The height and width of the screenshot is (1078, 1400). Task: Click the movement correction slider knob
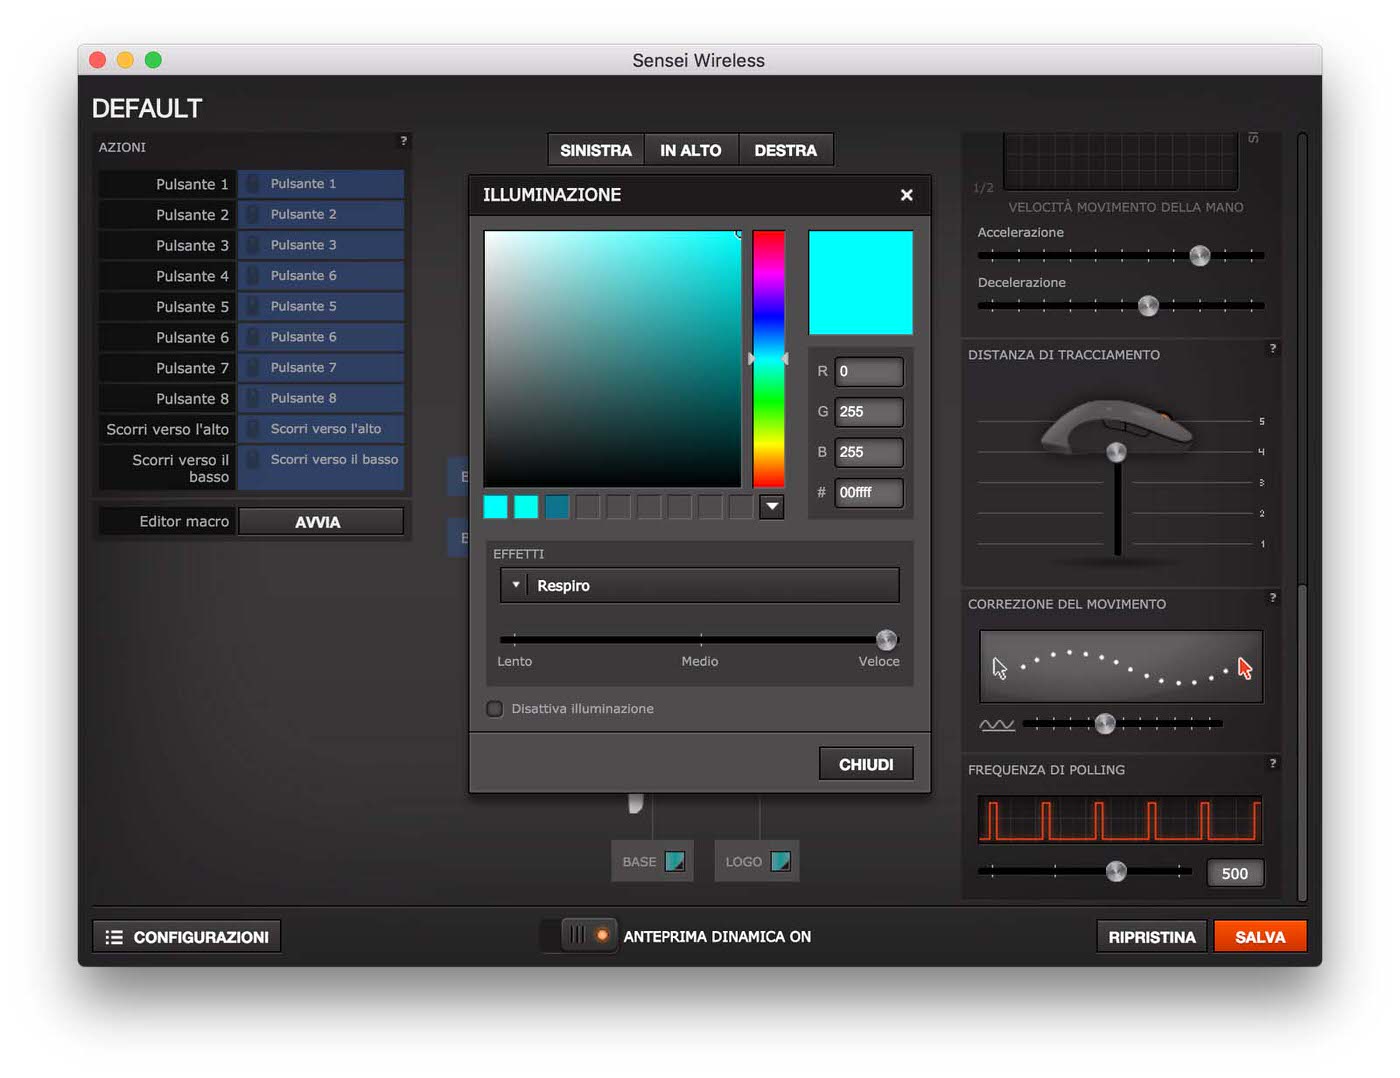point(1105,723)
